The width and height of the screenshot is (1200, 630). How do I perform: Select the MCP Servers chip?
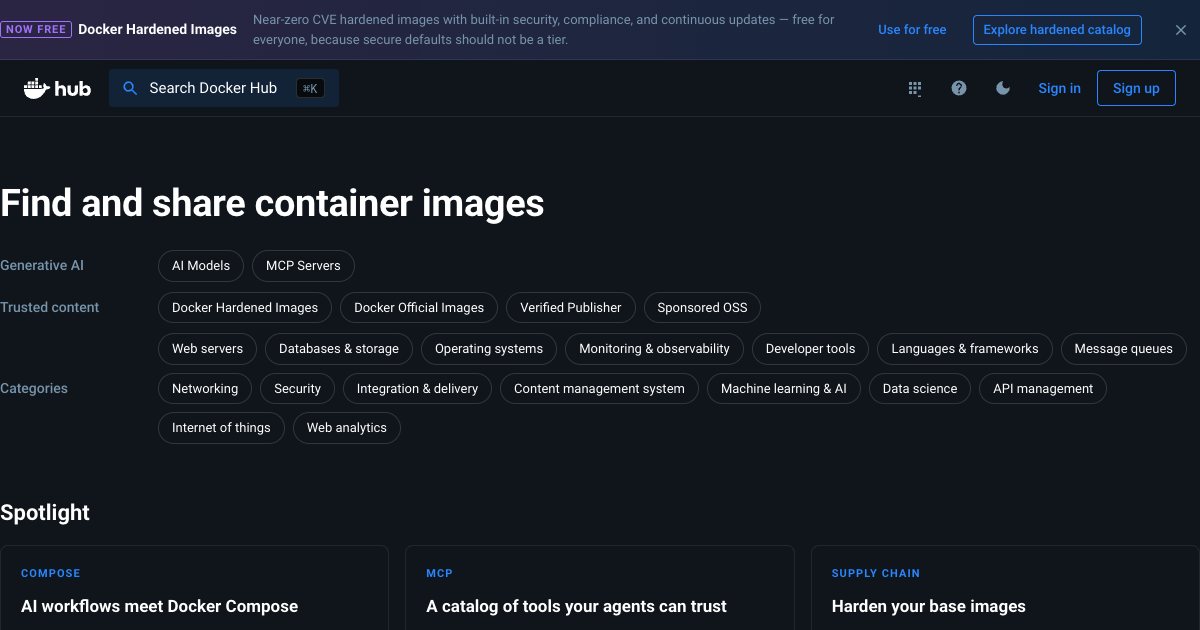303,266
